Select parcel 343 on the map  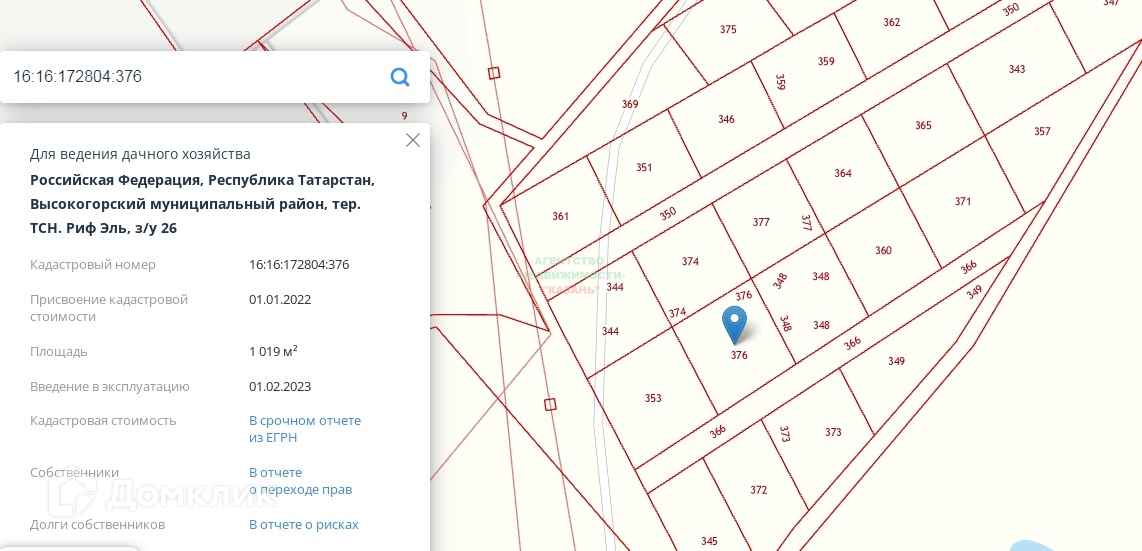[1017, 69]
